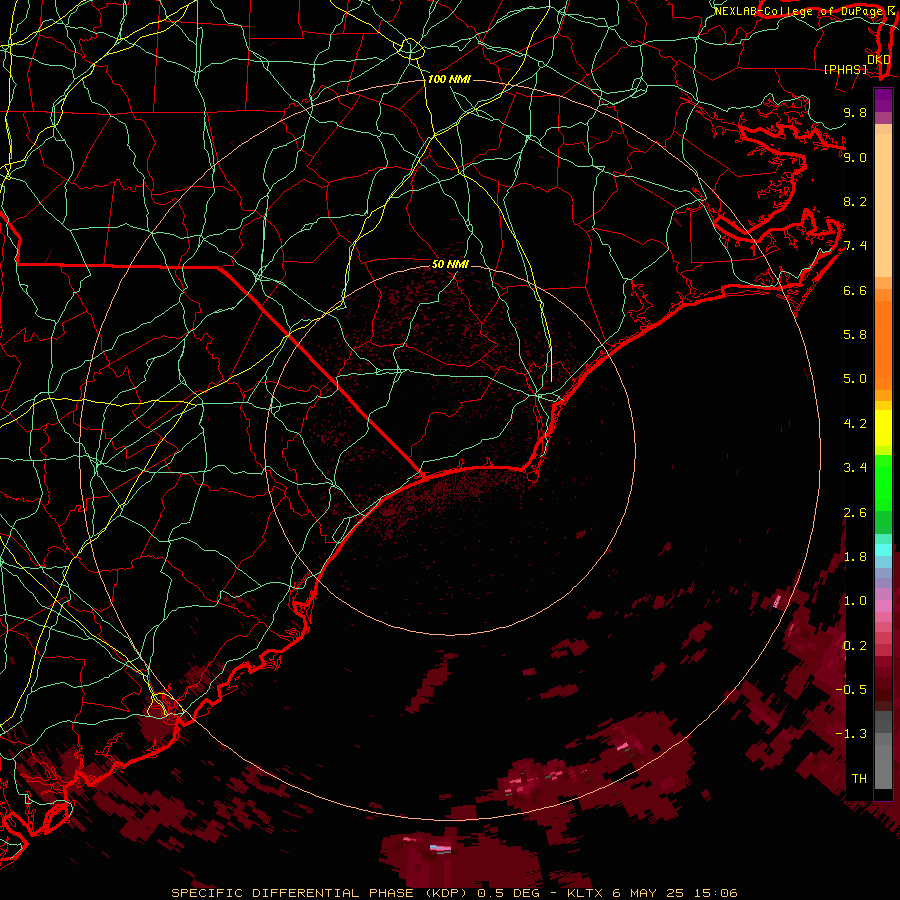900x900 pixels.
Task: Click the 7.4 legend value
Action: coord(855,246)
